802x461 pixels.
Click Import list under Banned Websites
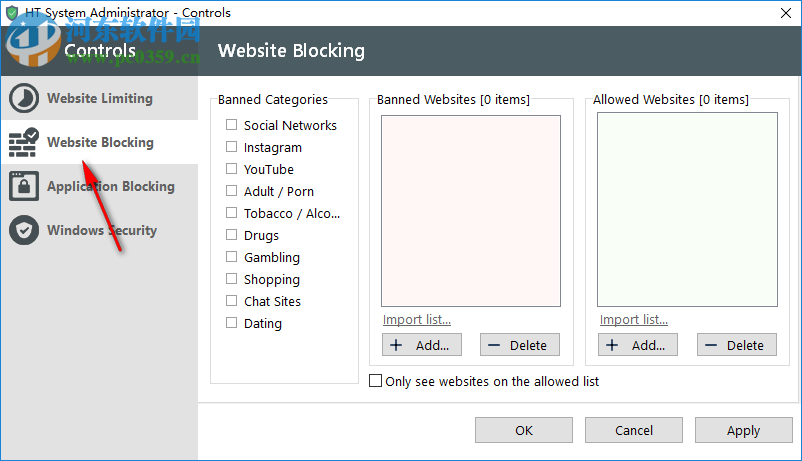point(417,320)
